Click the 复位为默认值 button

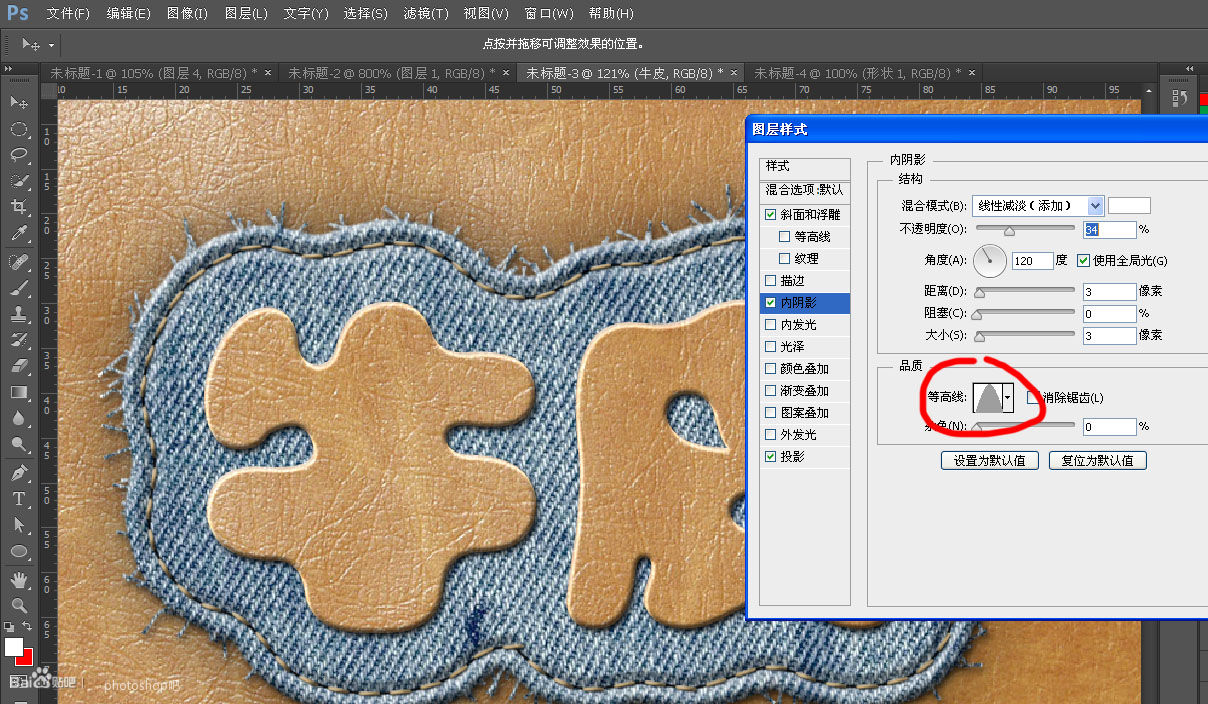click(1097, 461)
